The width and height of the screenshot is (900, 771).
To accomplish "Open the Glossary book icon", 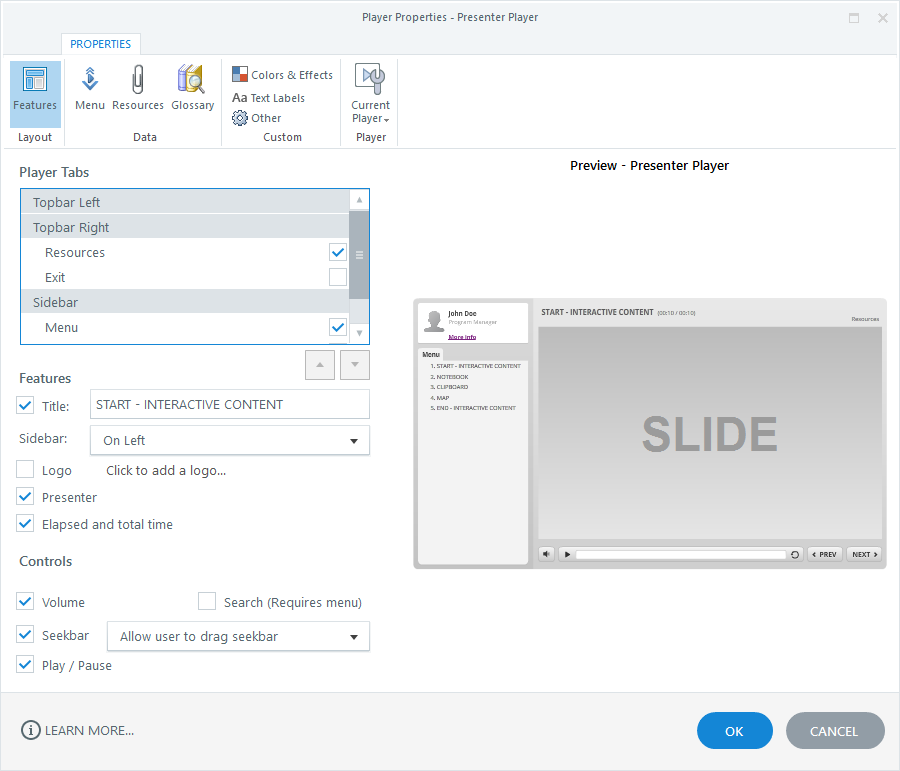I will click(192, 89).
